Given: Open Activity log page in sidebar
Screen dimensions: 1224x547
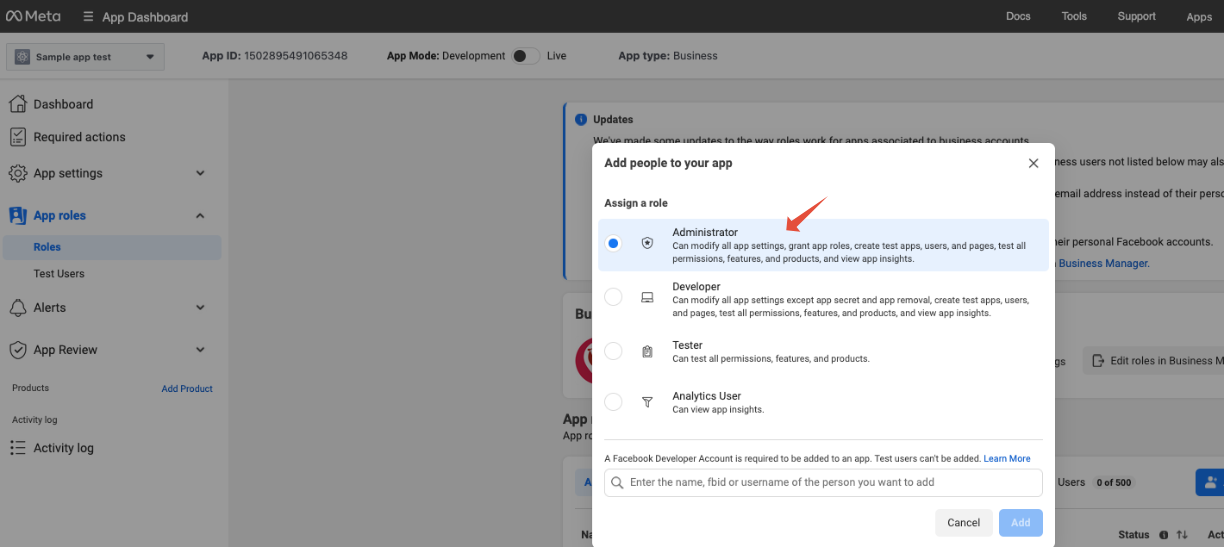Looking at the screenshot, I should pos(64,448).
